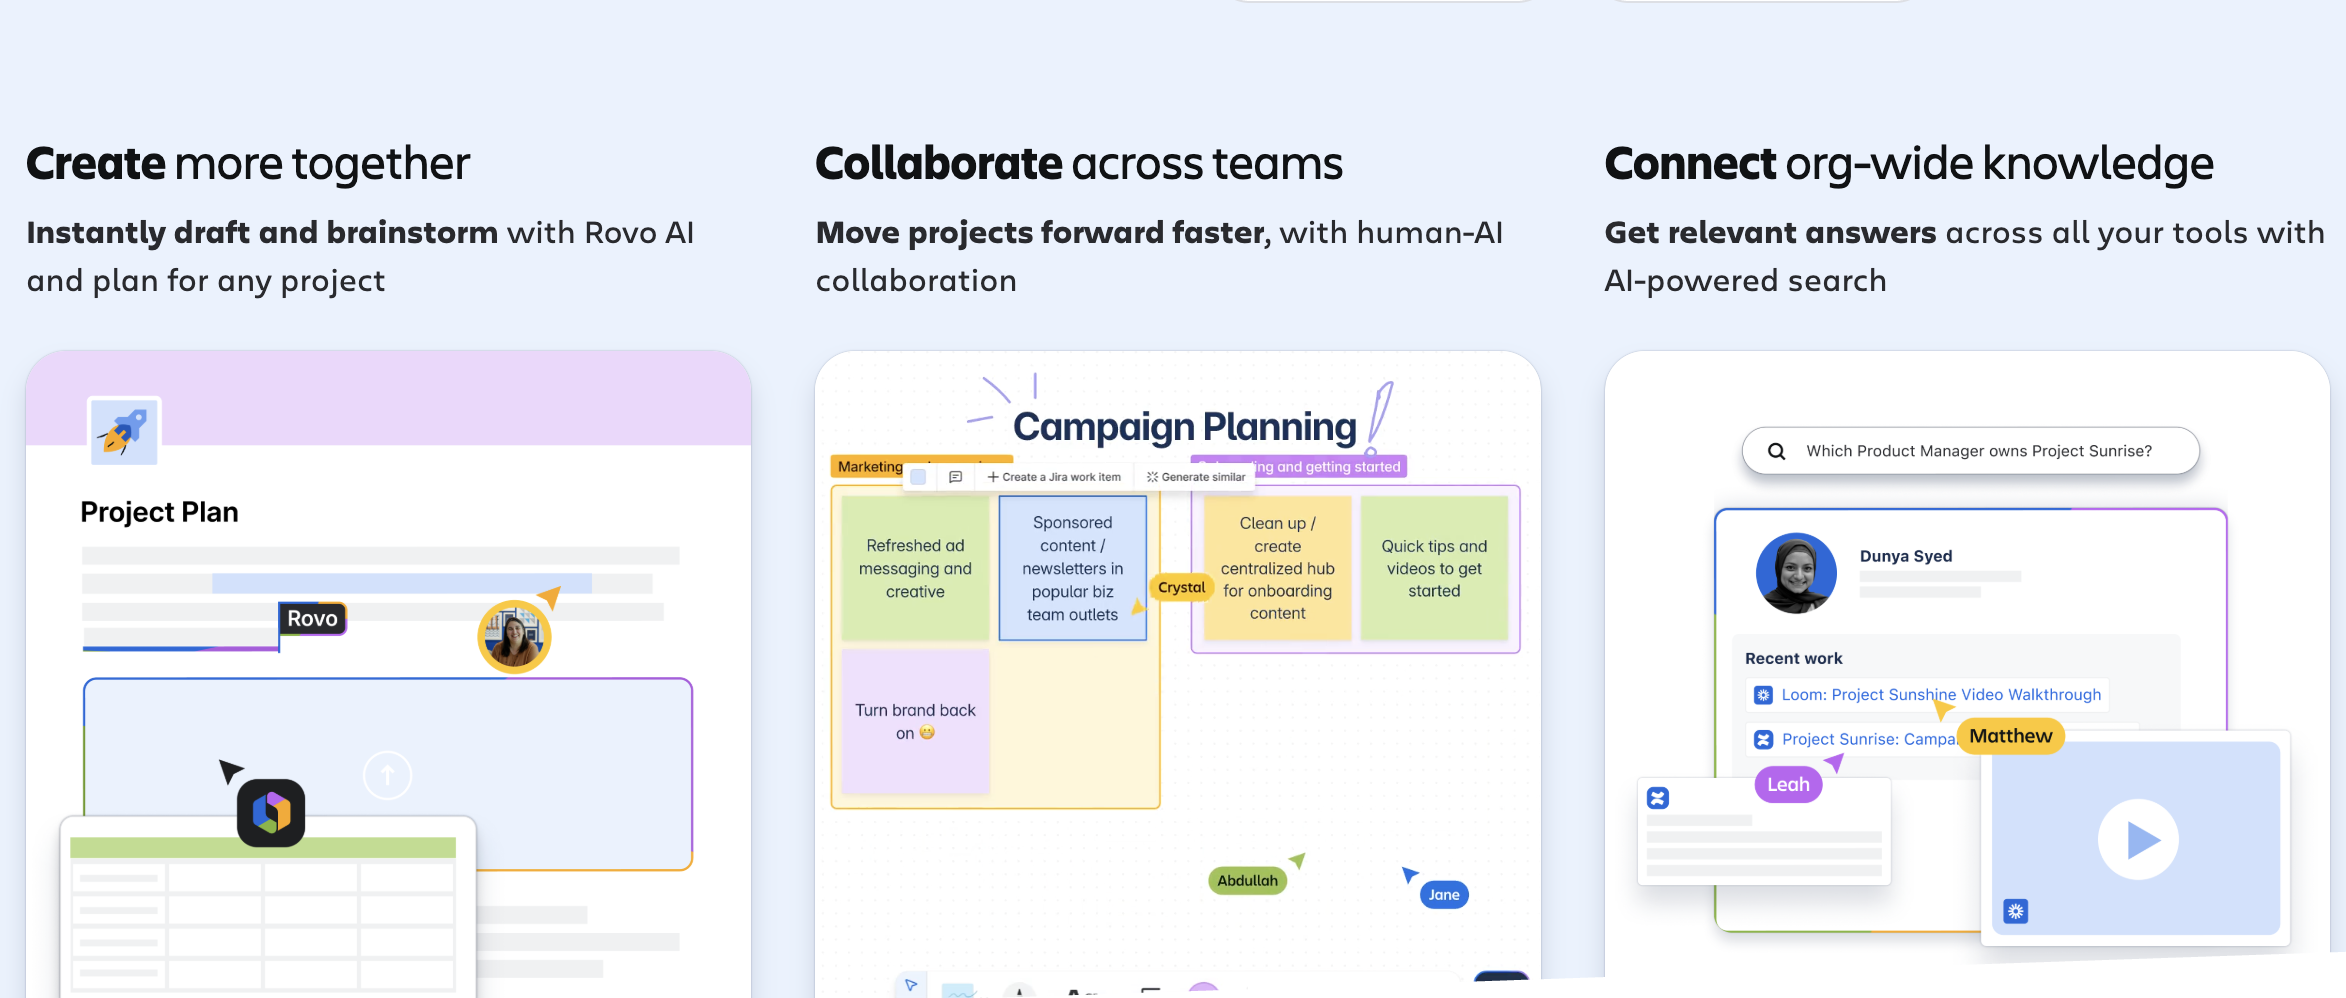Click the Project Plan title

click(159, 512)
